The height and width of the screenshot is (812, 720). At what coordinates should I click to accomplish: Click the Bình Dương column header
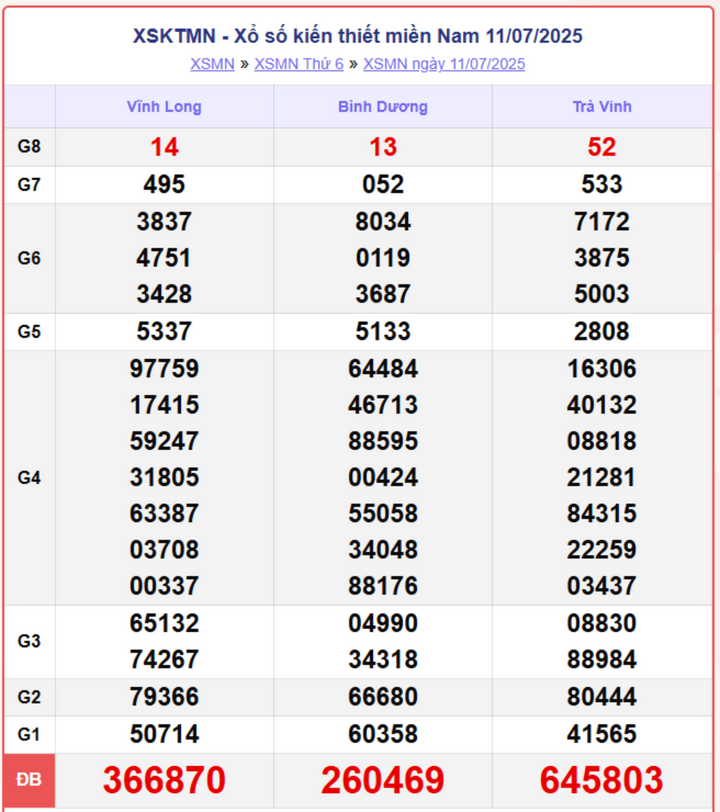pyautogui.click(x=383, y=107)
